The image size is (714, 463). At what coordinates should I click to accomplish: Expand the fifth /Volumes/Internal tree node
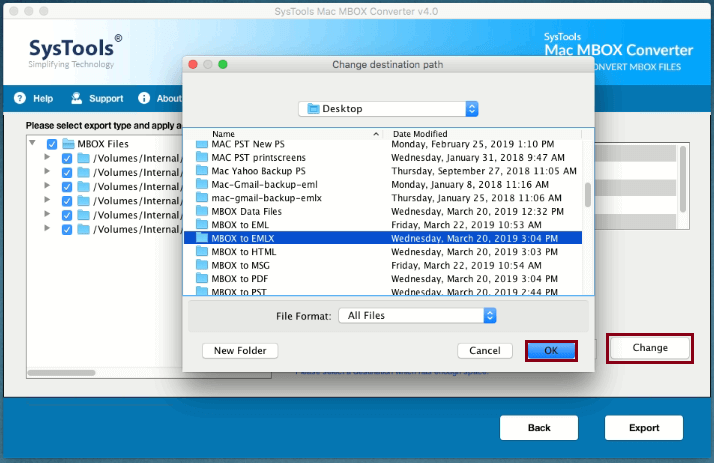click(47, 214)
